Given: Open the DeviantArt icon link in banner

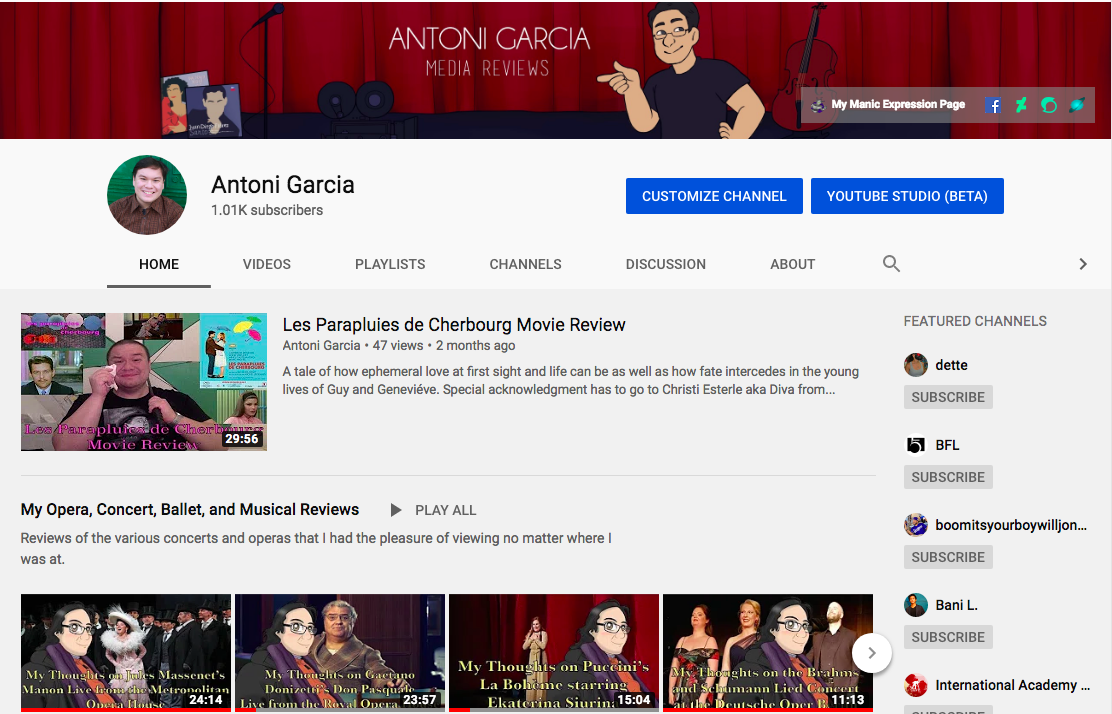Looking at the screenshot, I should [x=1021, y=105].
